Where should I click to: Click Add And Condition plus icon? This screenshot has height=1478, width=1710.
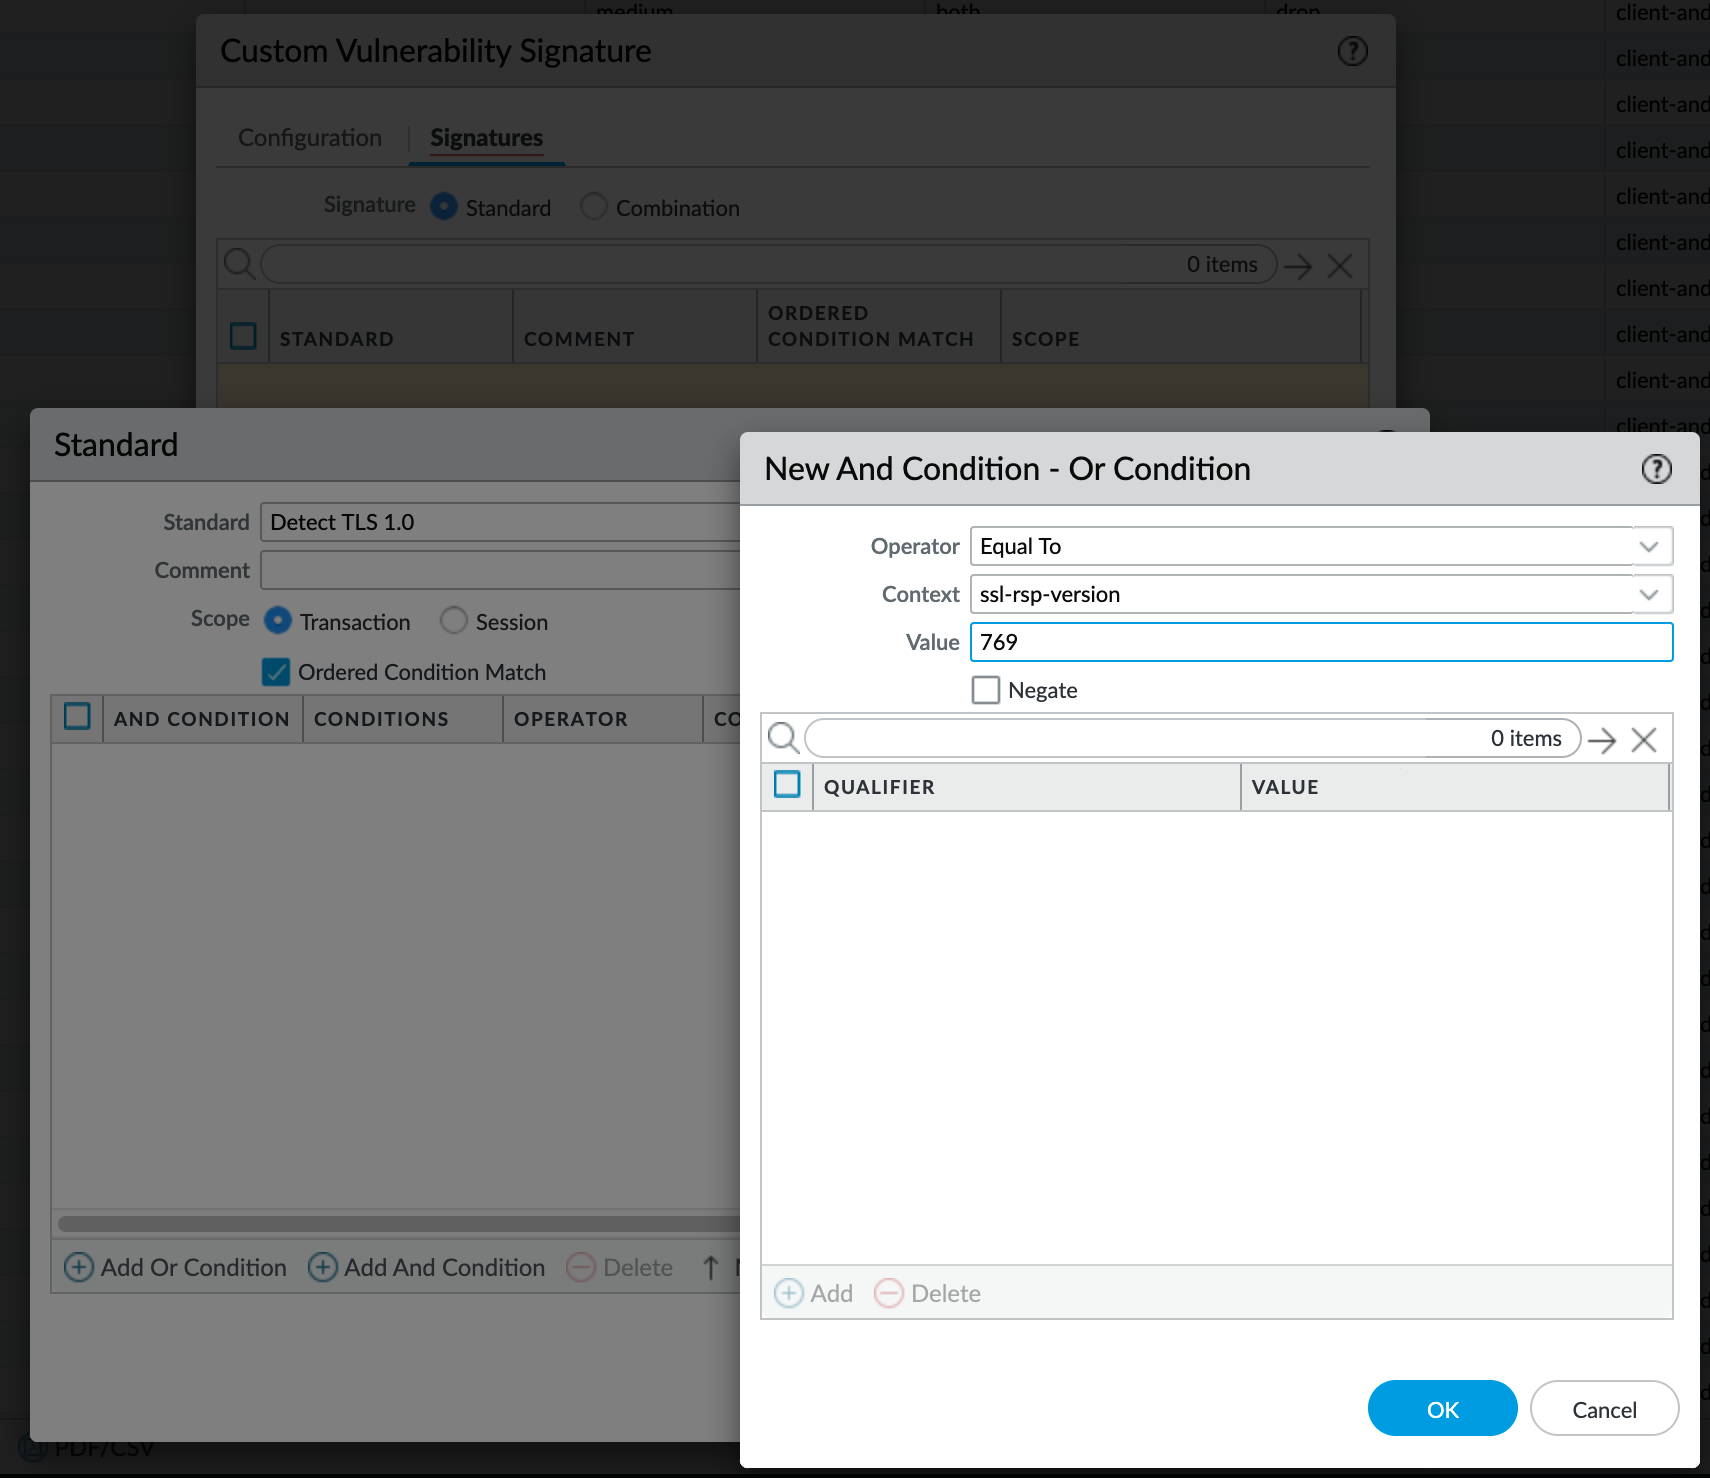tap(322, 1267)
